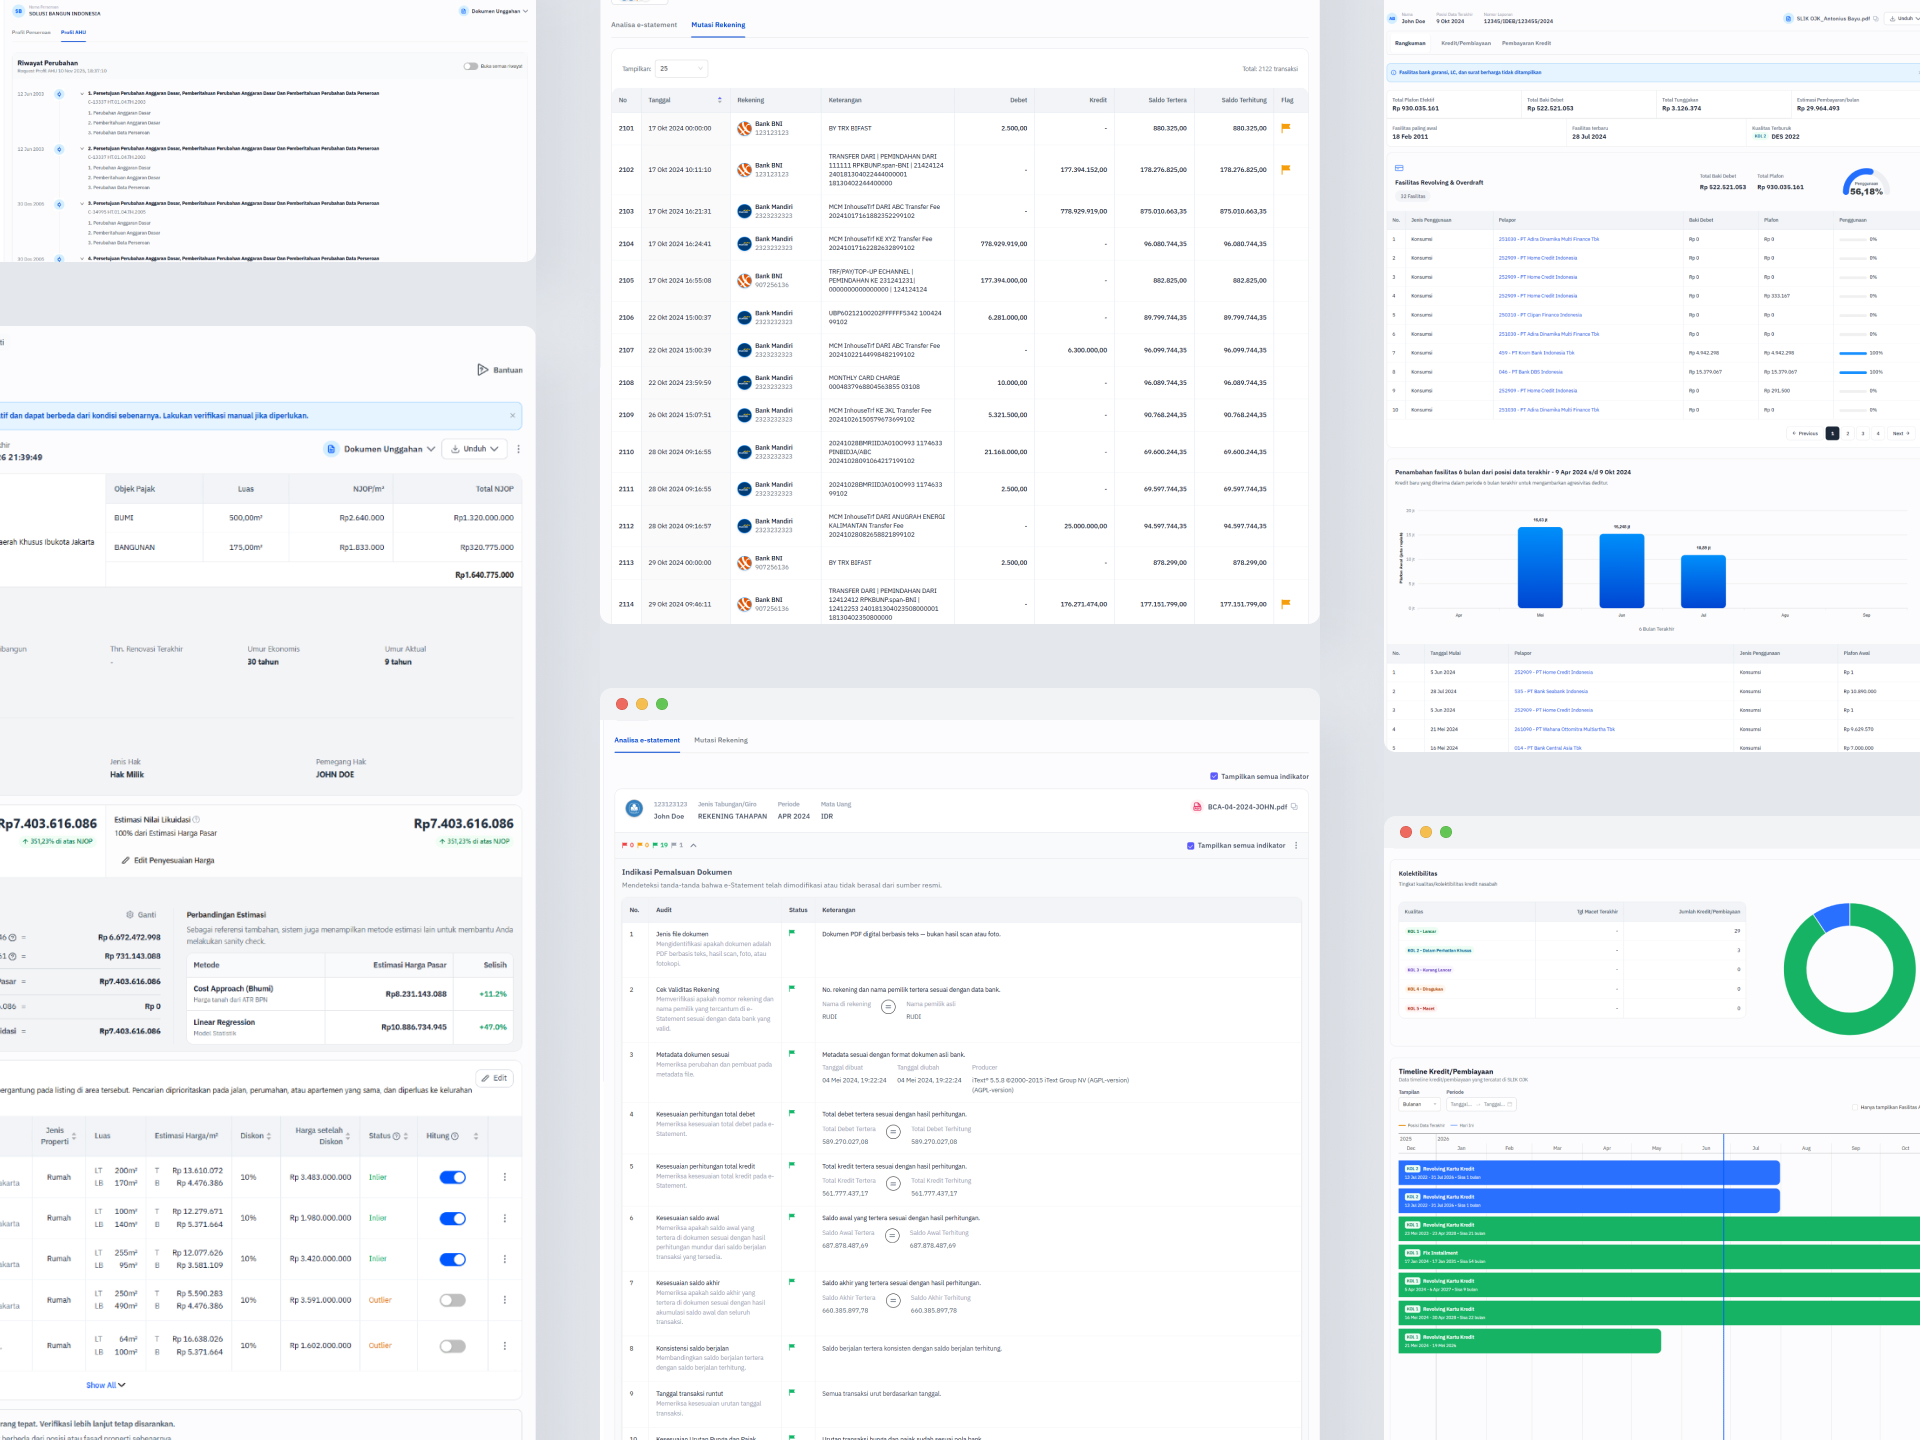The image size is (1920, 1440).
Task: Open the Pembayaran Kredit tab
Action: tap(1527, 43)
